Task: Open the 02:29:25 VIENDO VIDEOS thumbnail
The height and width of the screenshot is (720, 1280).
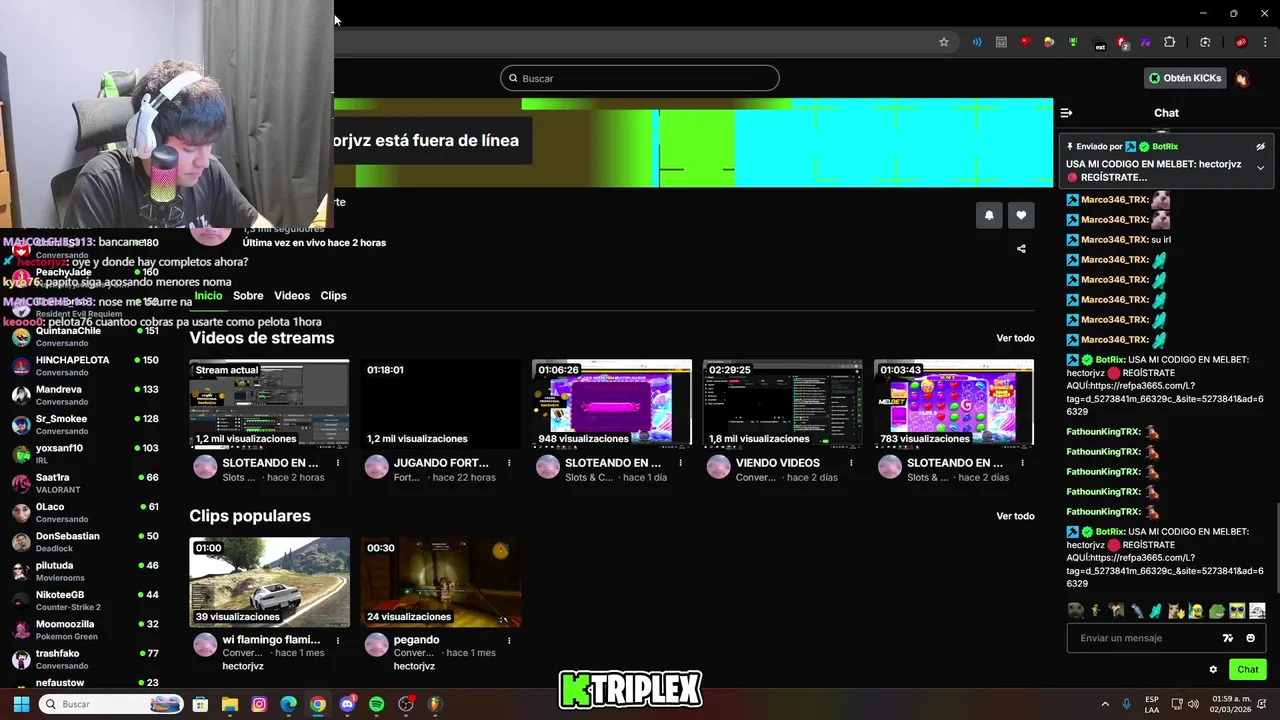Action: click(783, 404)
